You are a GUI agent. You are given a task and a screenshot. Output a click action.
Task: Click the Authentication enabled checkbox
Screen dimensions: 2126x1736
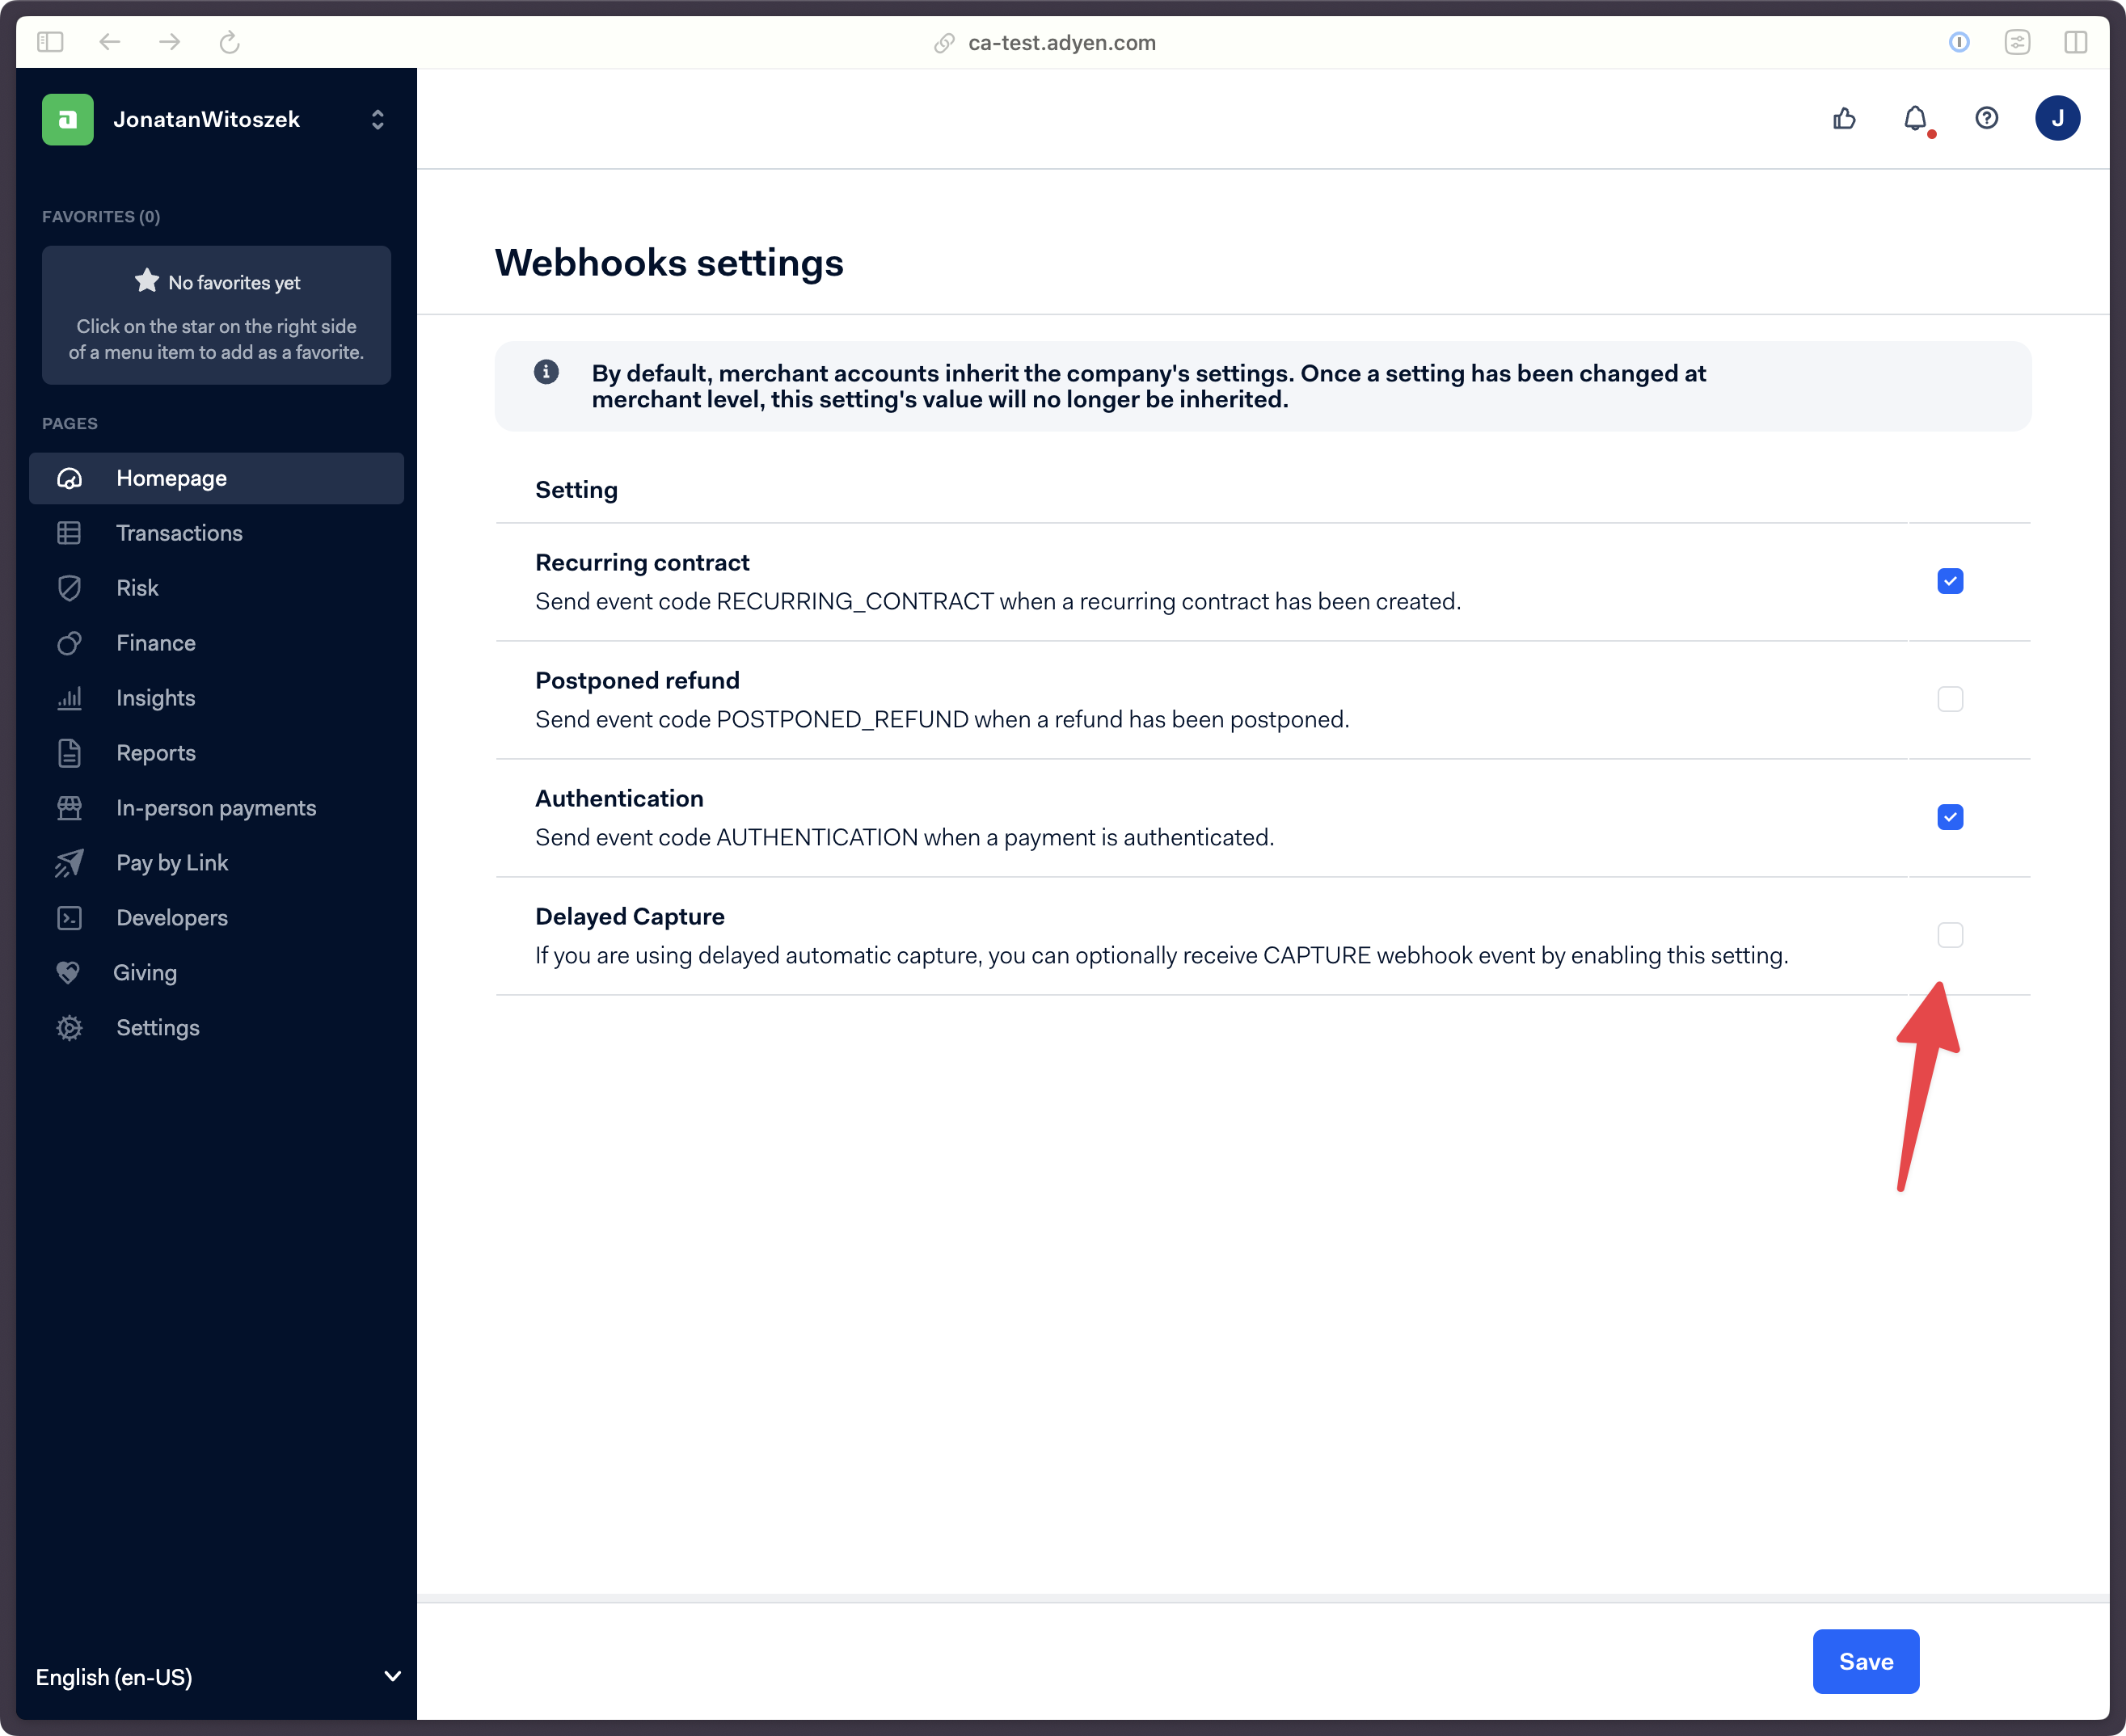(1951, 816)
